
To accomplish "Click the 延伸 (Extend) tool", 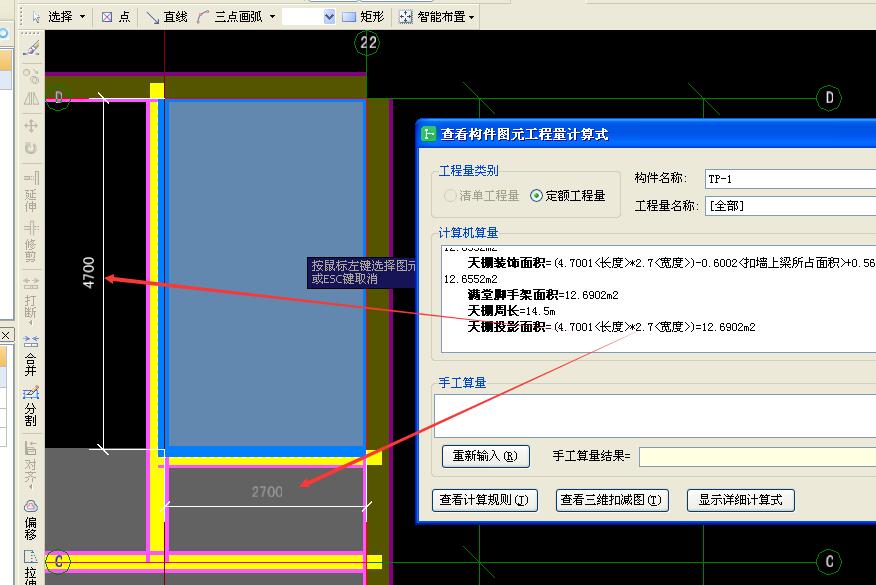I will point(31,191).
